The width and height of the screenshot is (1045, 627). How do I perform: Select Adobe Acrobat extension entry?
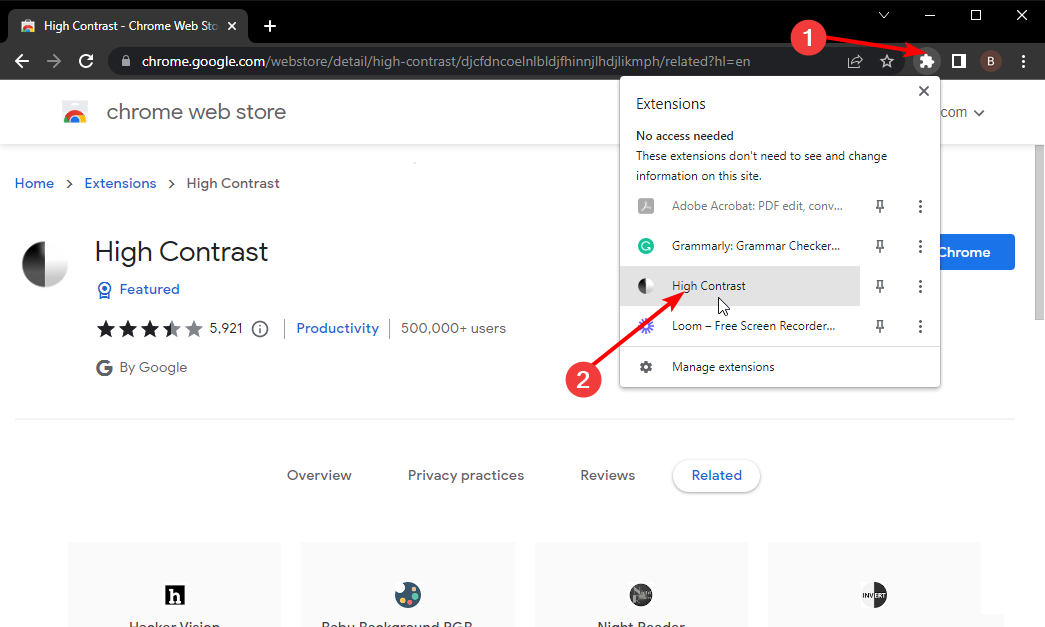pos(740,206)
